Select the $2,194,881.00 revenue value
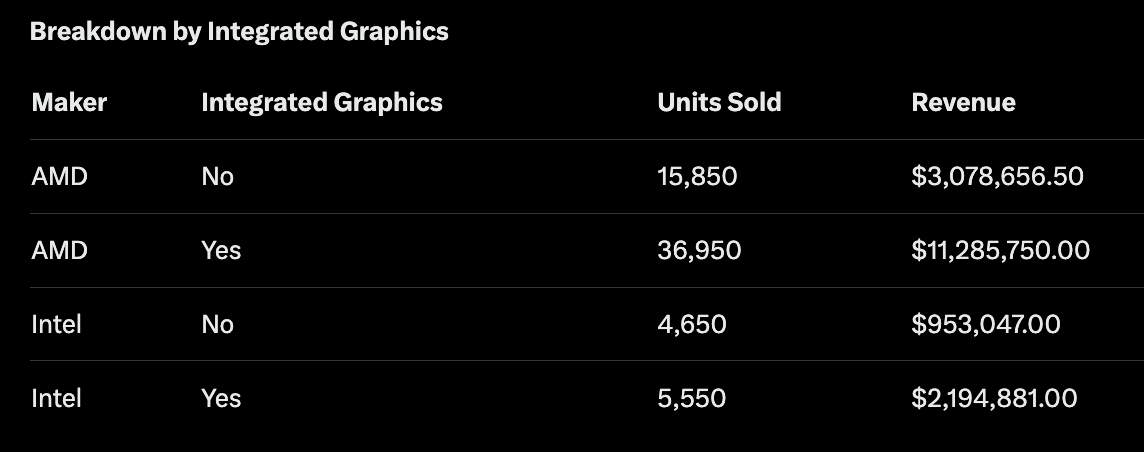Screen dimensions: 1144x452 click(994, 398)
